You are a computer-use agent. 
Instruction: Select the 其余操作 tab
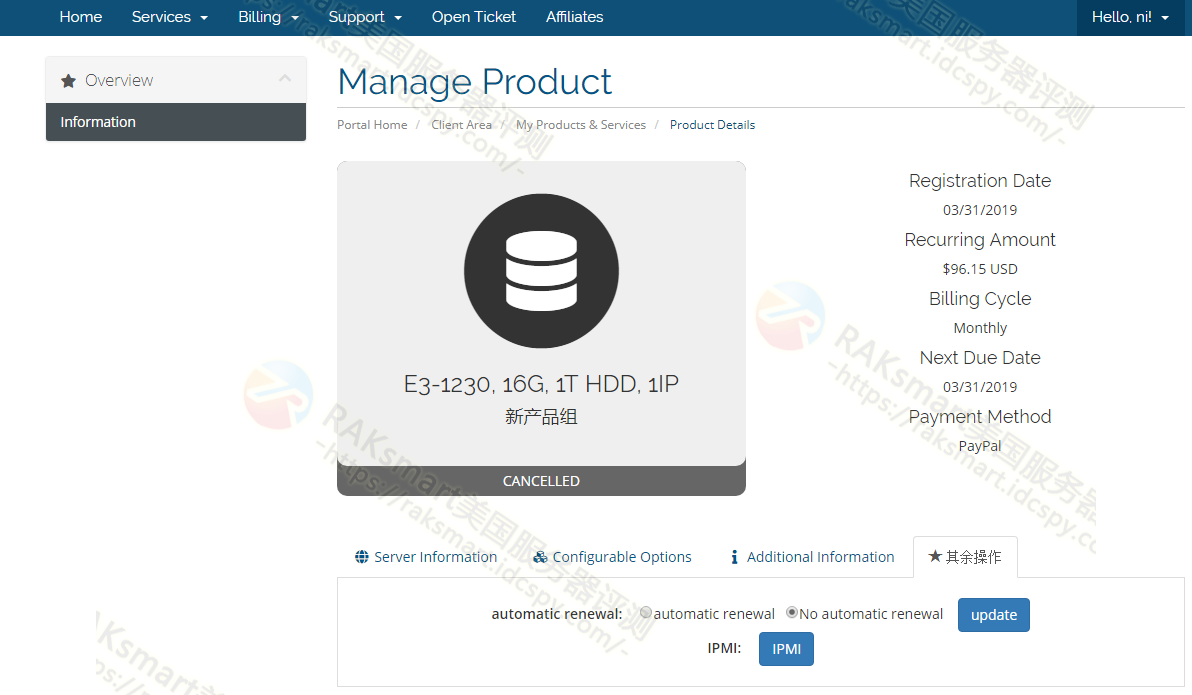pyautogui.click(x=965, y=557)
